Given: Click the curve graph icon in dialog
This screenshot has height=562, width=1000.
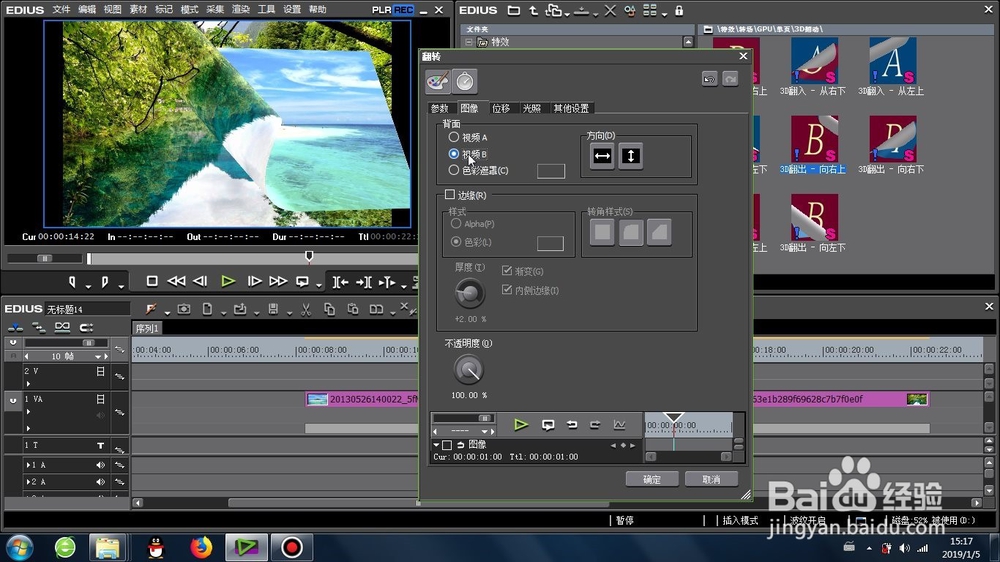Looking at the screenshot, I should pyautogui.click(x=619, y=425).
